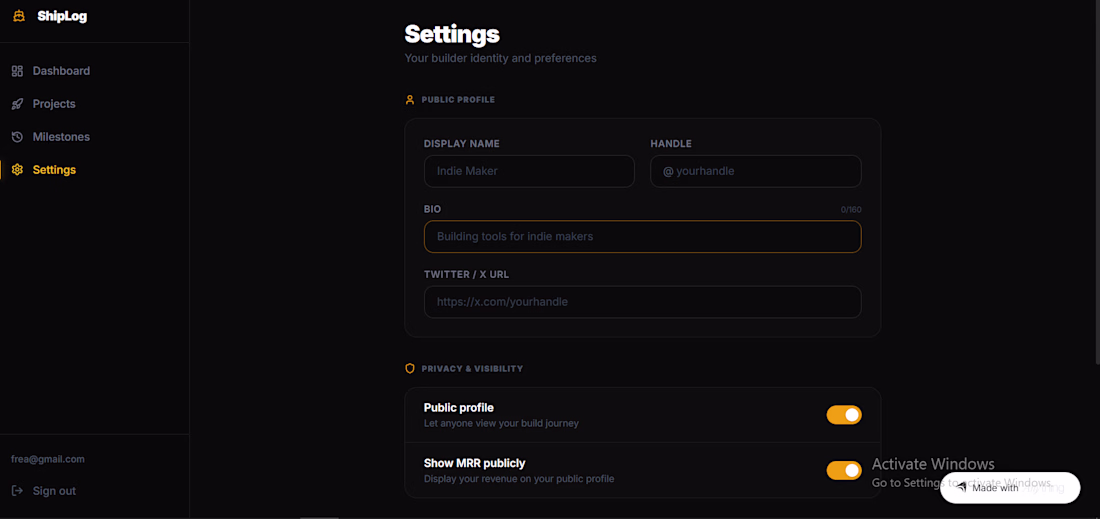Click into the Handle input field
The width and height of the screenshot is (1100, 519).
(x=756, y=171)
